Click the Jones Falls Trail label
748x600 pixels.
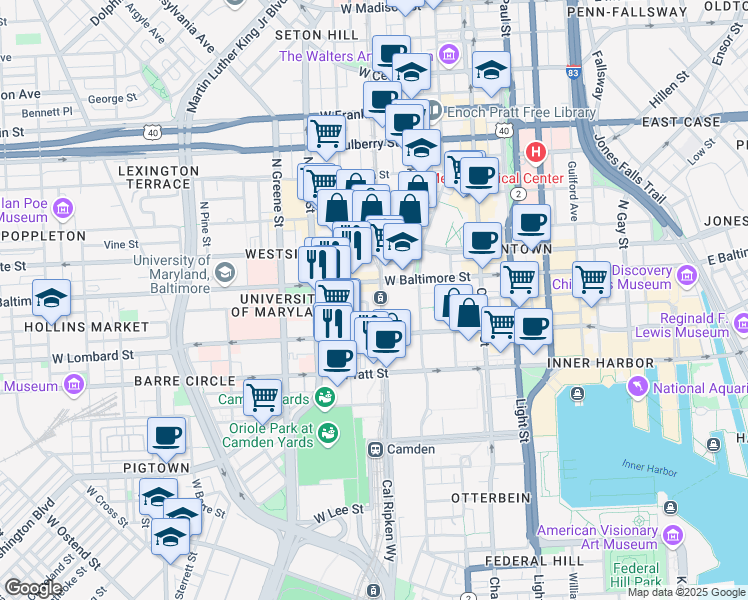(629, 169)
